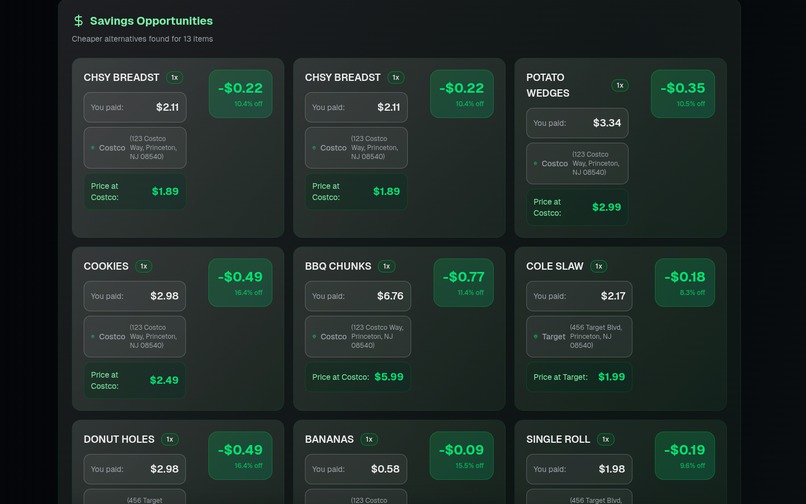Image resolution: width=806 pixels, height=504 pixels.
Task: Open the BANANAS card title
Action: tap(329, 439)
